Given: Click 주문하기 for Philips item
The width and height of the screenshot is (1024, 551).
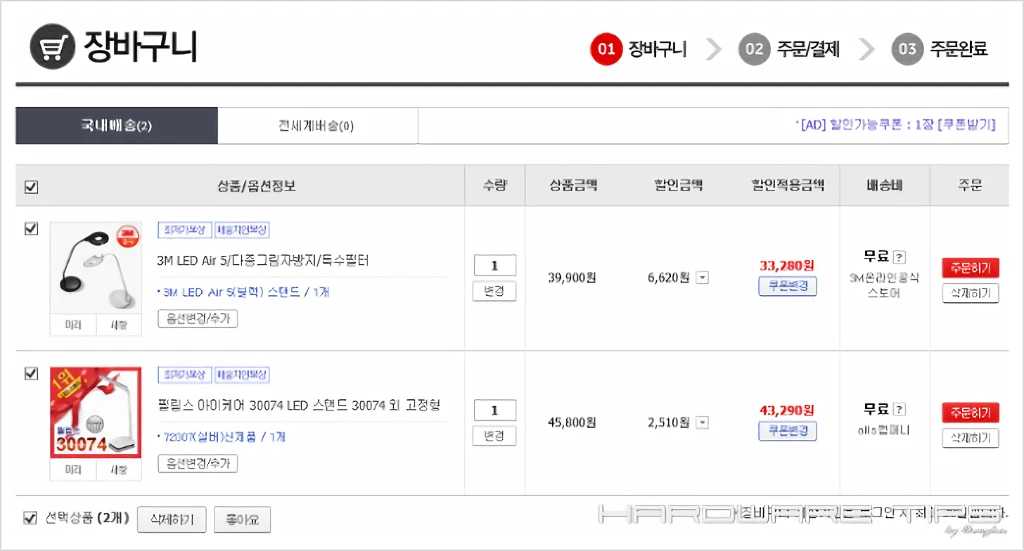Looking at the screenshot, I should point(970,413).
